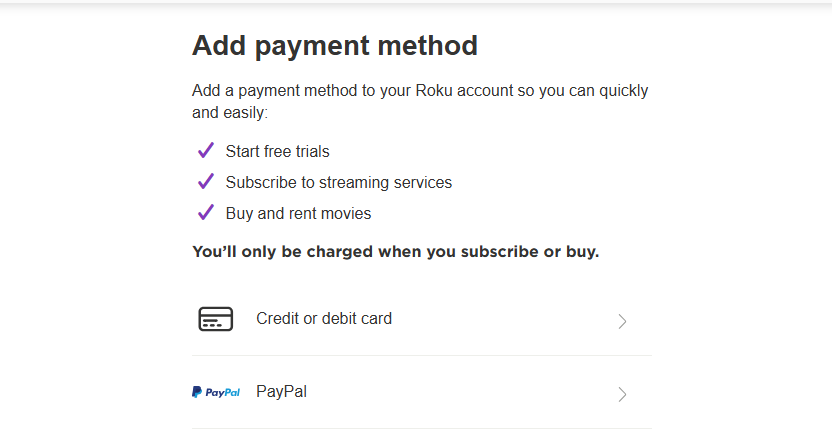This screenshot has height=438, width=832.
Task: Click the checkmark beside Buy and rent movies
Action: (x=206, y=213)
